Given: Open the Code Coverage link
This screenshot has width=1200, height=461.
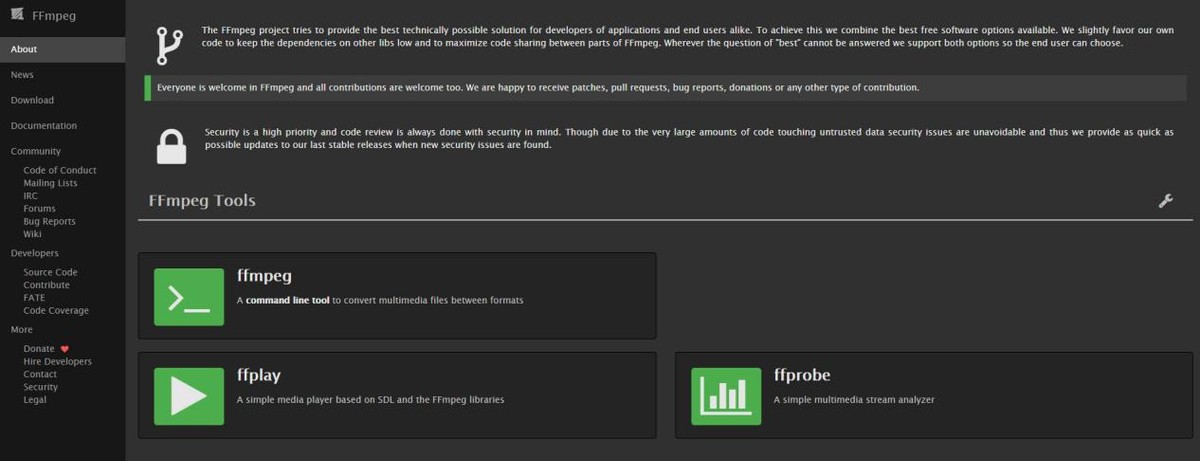Looking at the screenshot, I should pos(56,310).
